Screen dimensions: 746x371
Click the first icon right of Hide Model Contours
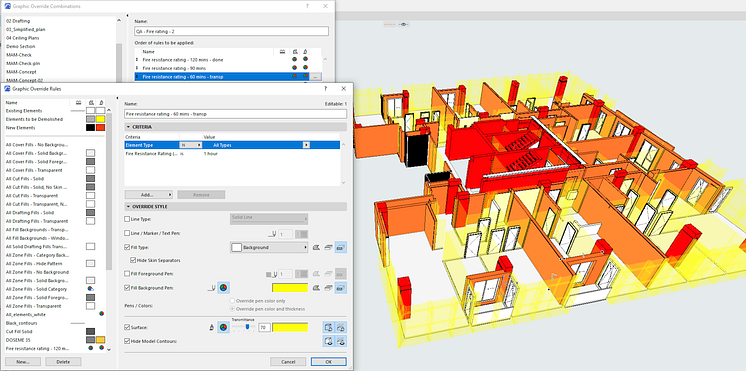tap(329, 341)
